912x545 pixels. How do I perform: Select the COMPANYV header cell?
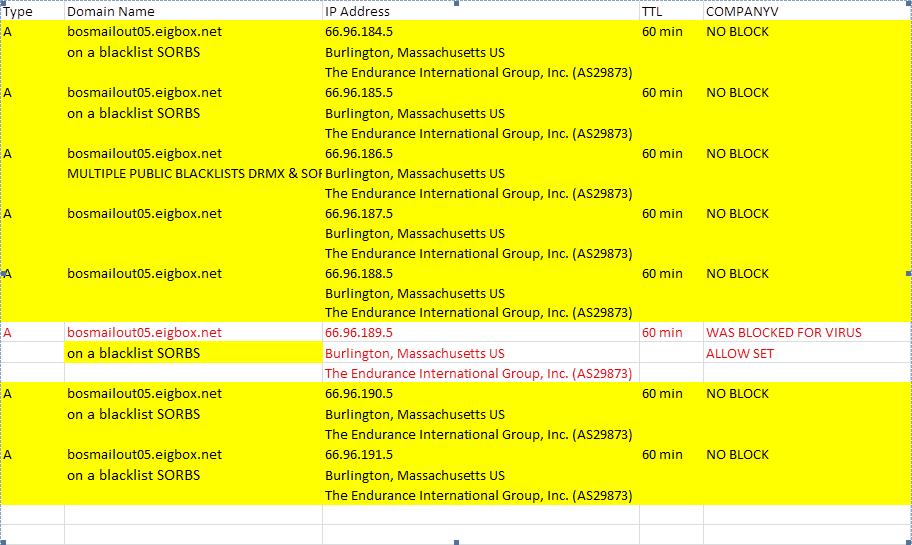pyautogui.click(x=807, y=11)
